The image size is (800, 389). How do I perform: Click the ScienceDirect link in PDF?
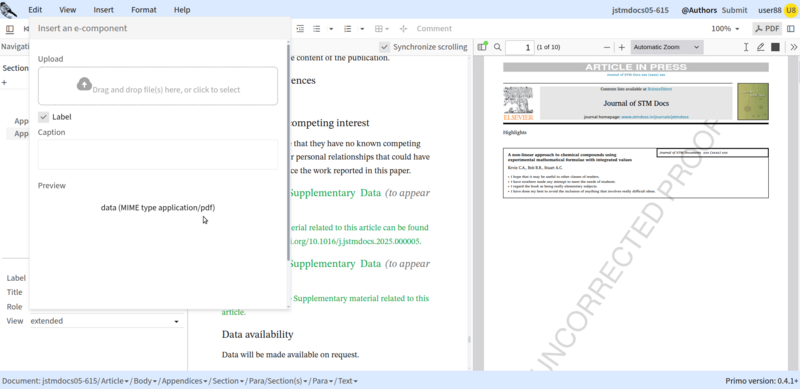point(660,89)
